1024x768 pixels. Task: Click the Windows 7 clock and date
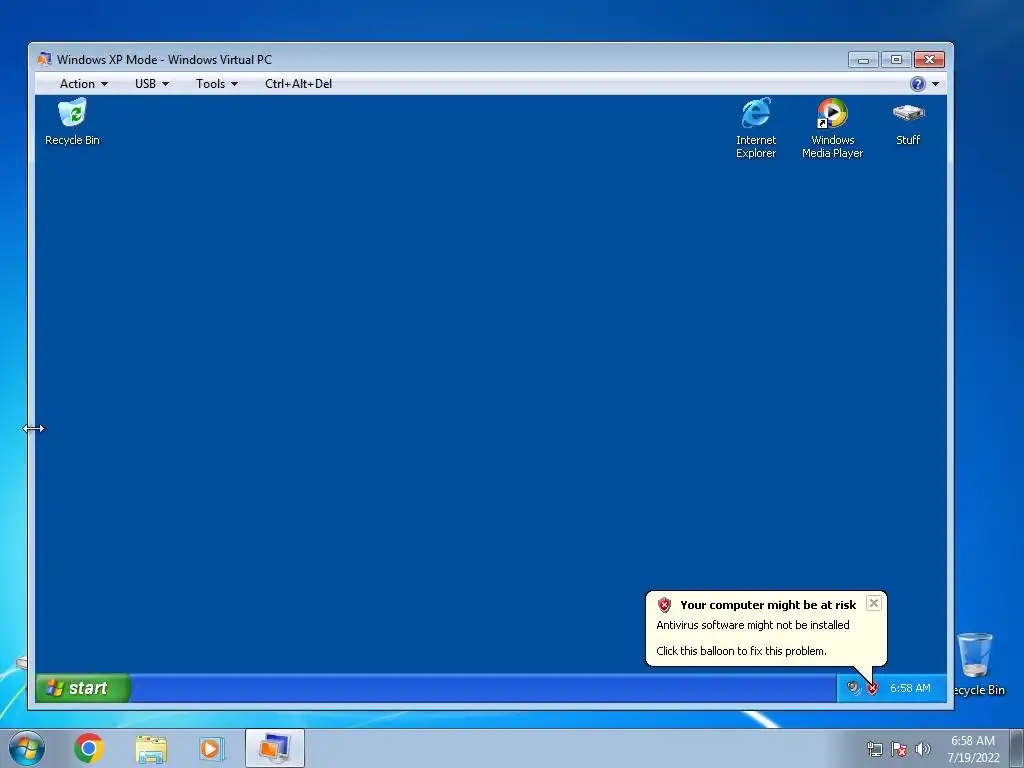(x=973, y=749)
